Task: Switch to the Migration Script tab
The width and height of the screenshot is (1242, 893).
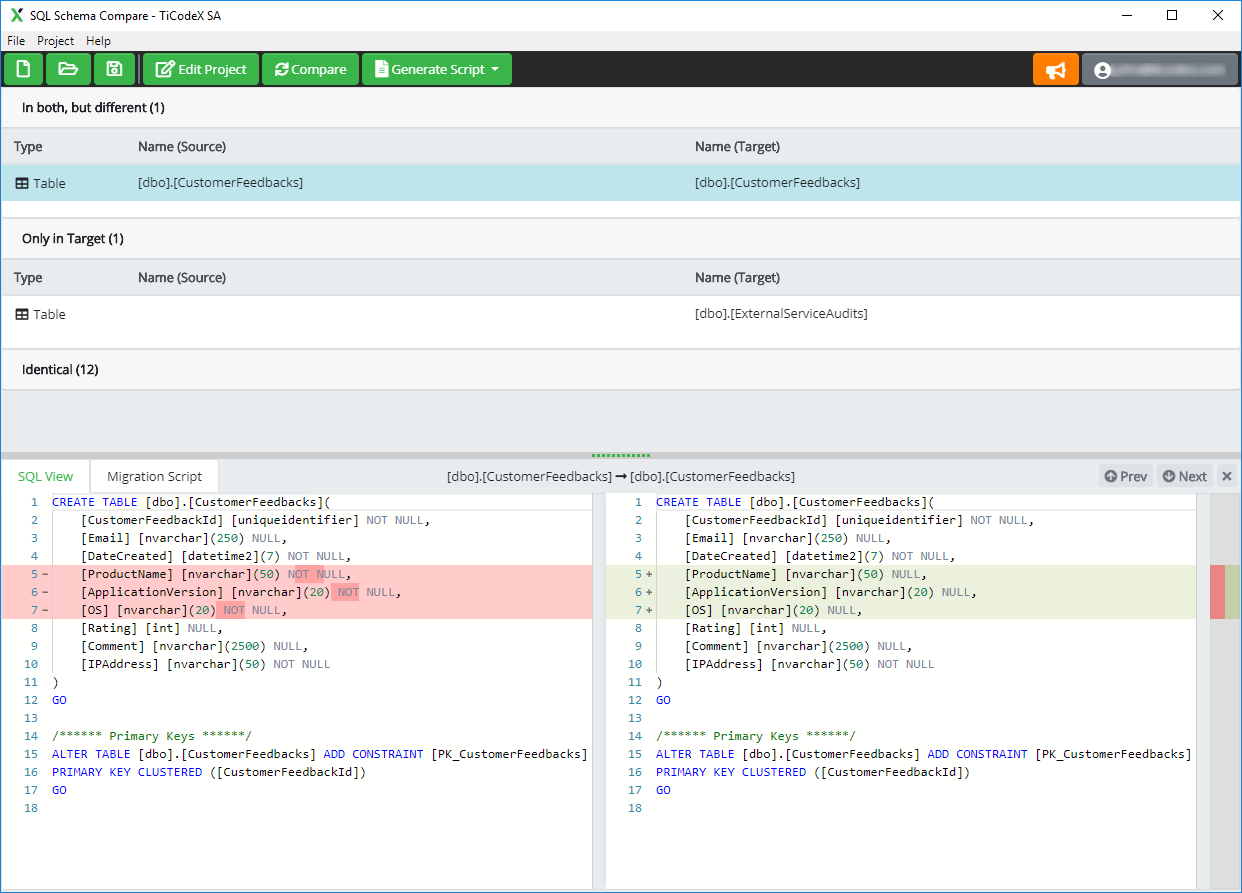Action: 154,476
